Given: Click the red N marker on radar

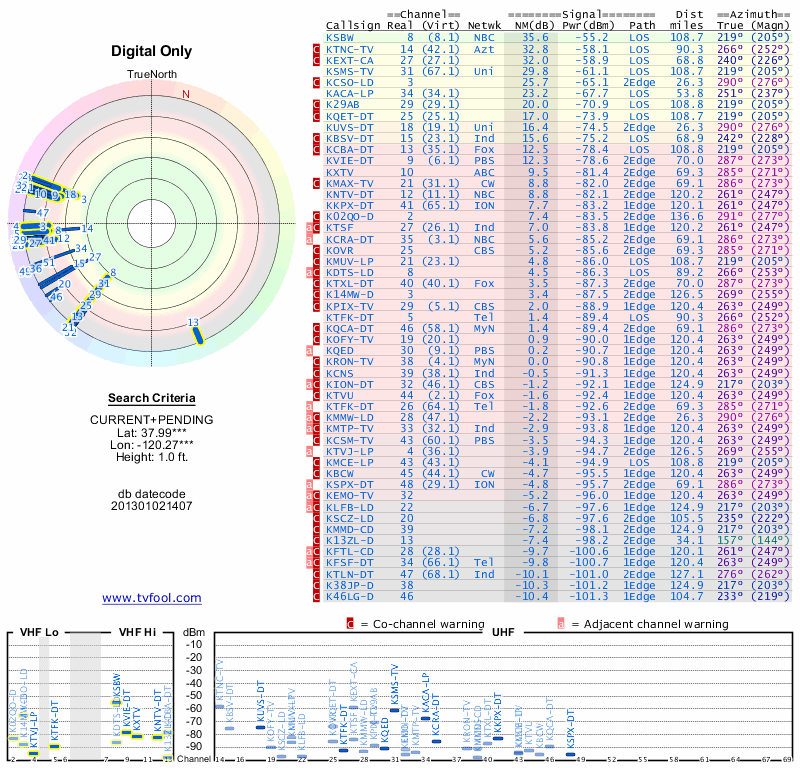Looking at the screenshot, I should 185,95.
